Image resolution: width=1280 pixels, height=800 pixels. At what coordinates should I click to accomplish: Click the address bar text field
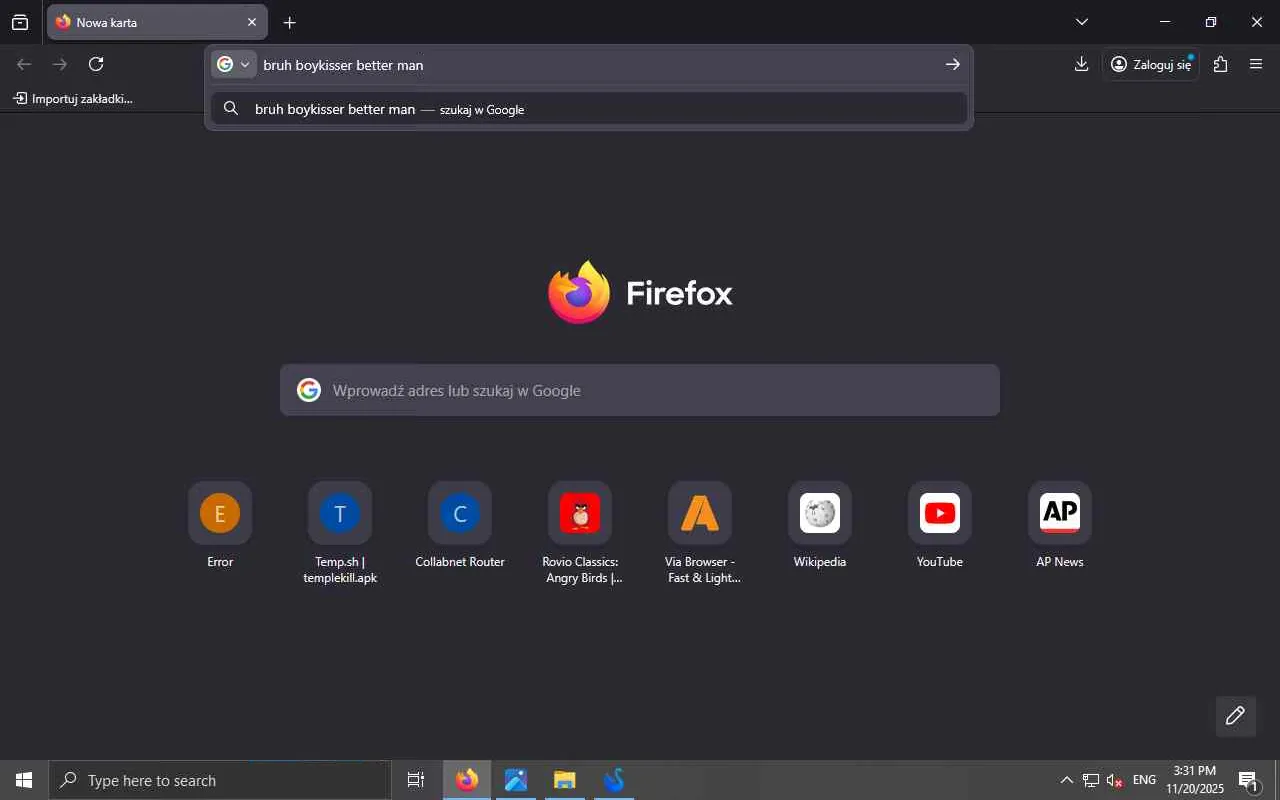pos(598,64)
